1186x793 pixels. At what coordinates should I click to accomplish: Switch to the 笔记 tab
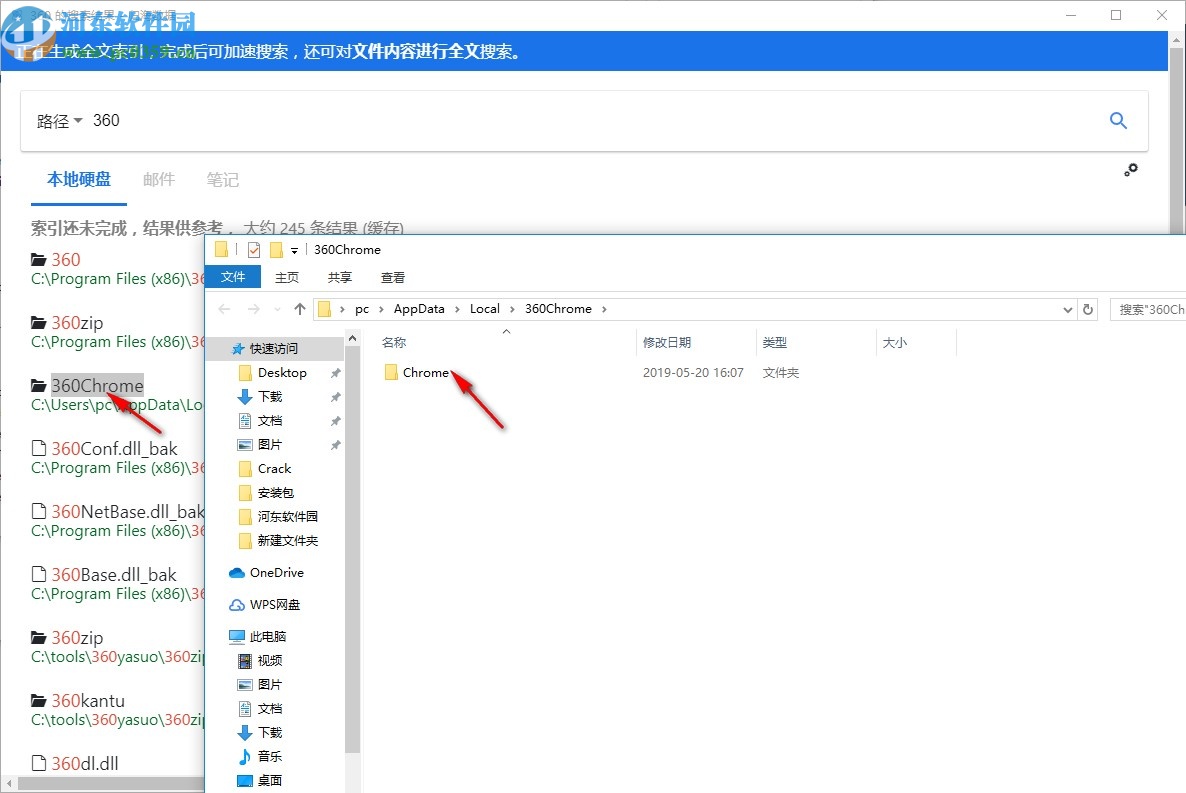pyautogui.click(x=222, y=179)
